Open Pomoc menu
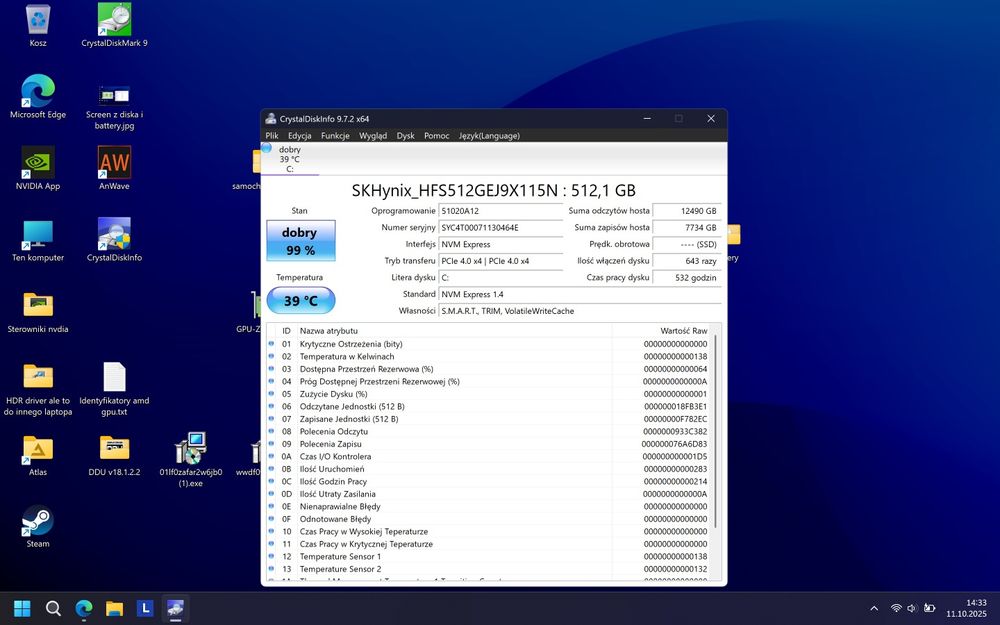Viewport: 1000px width, 625px height. point(436,135)
